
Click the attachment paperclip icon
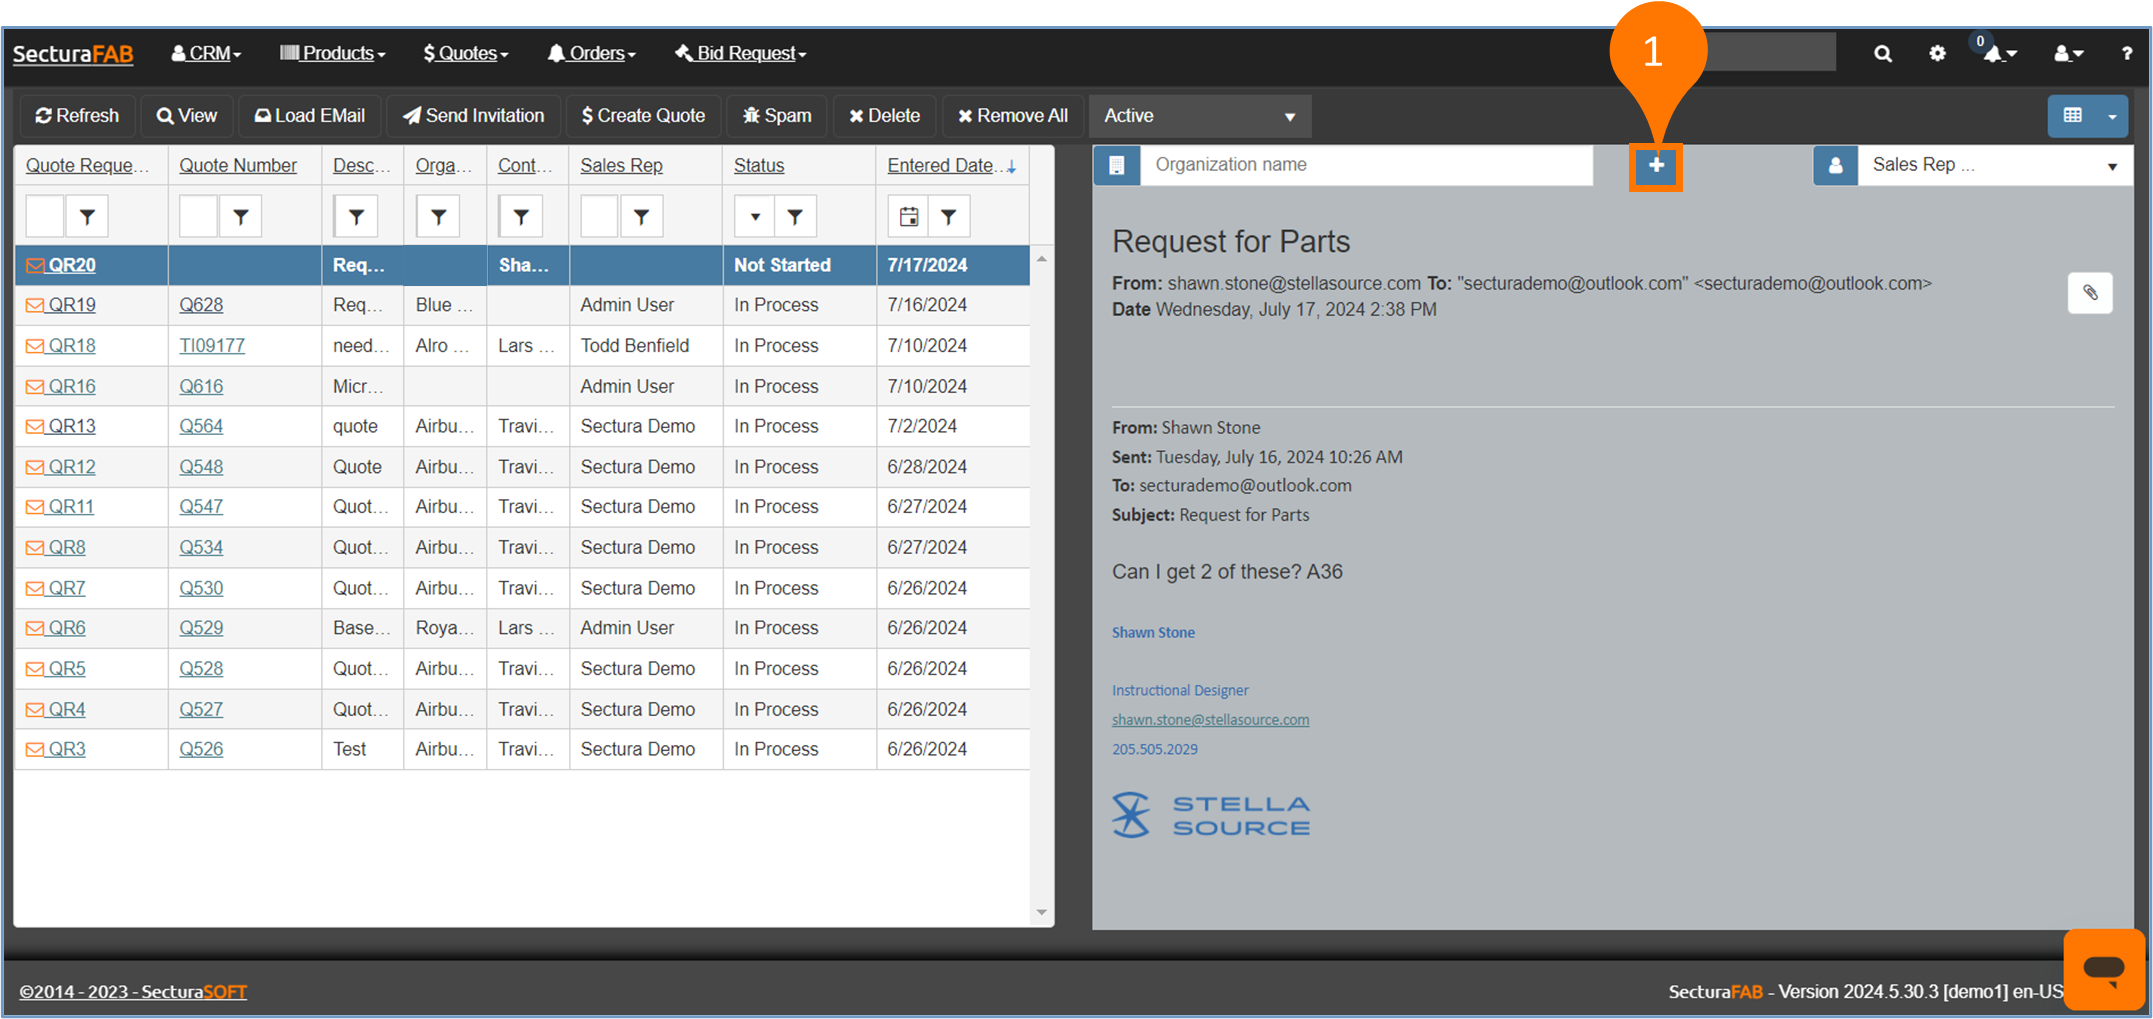(x=2090, y=293)
